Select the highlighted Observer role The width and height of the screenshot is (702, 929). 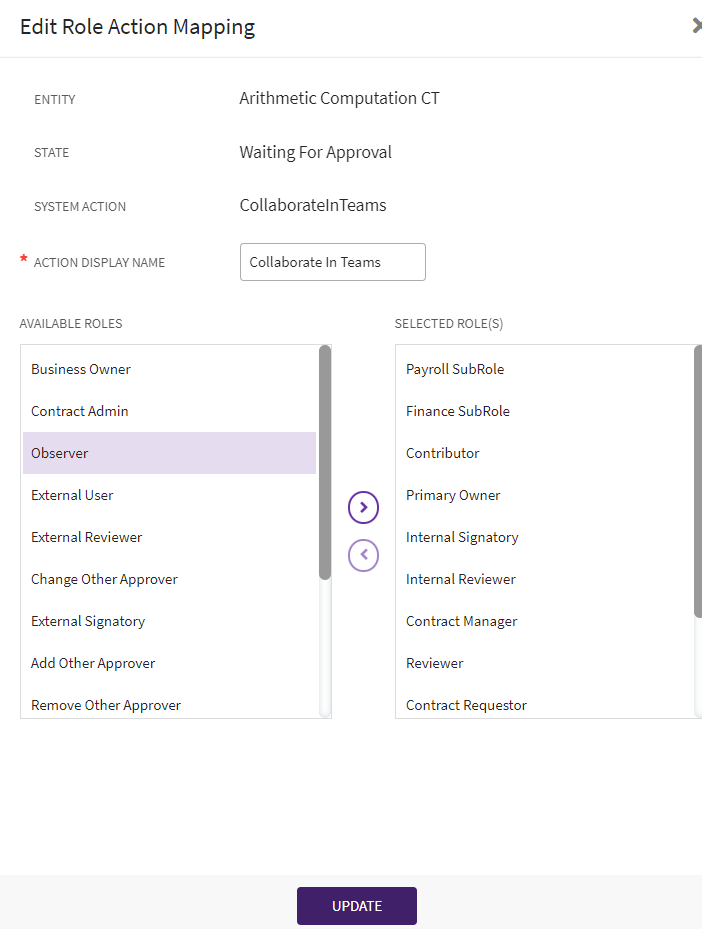(x=60, y=453)
